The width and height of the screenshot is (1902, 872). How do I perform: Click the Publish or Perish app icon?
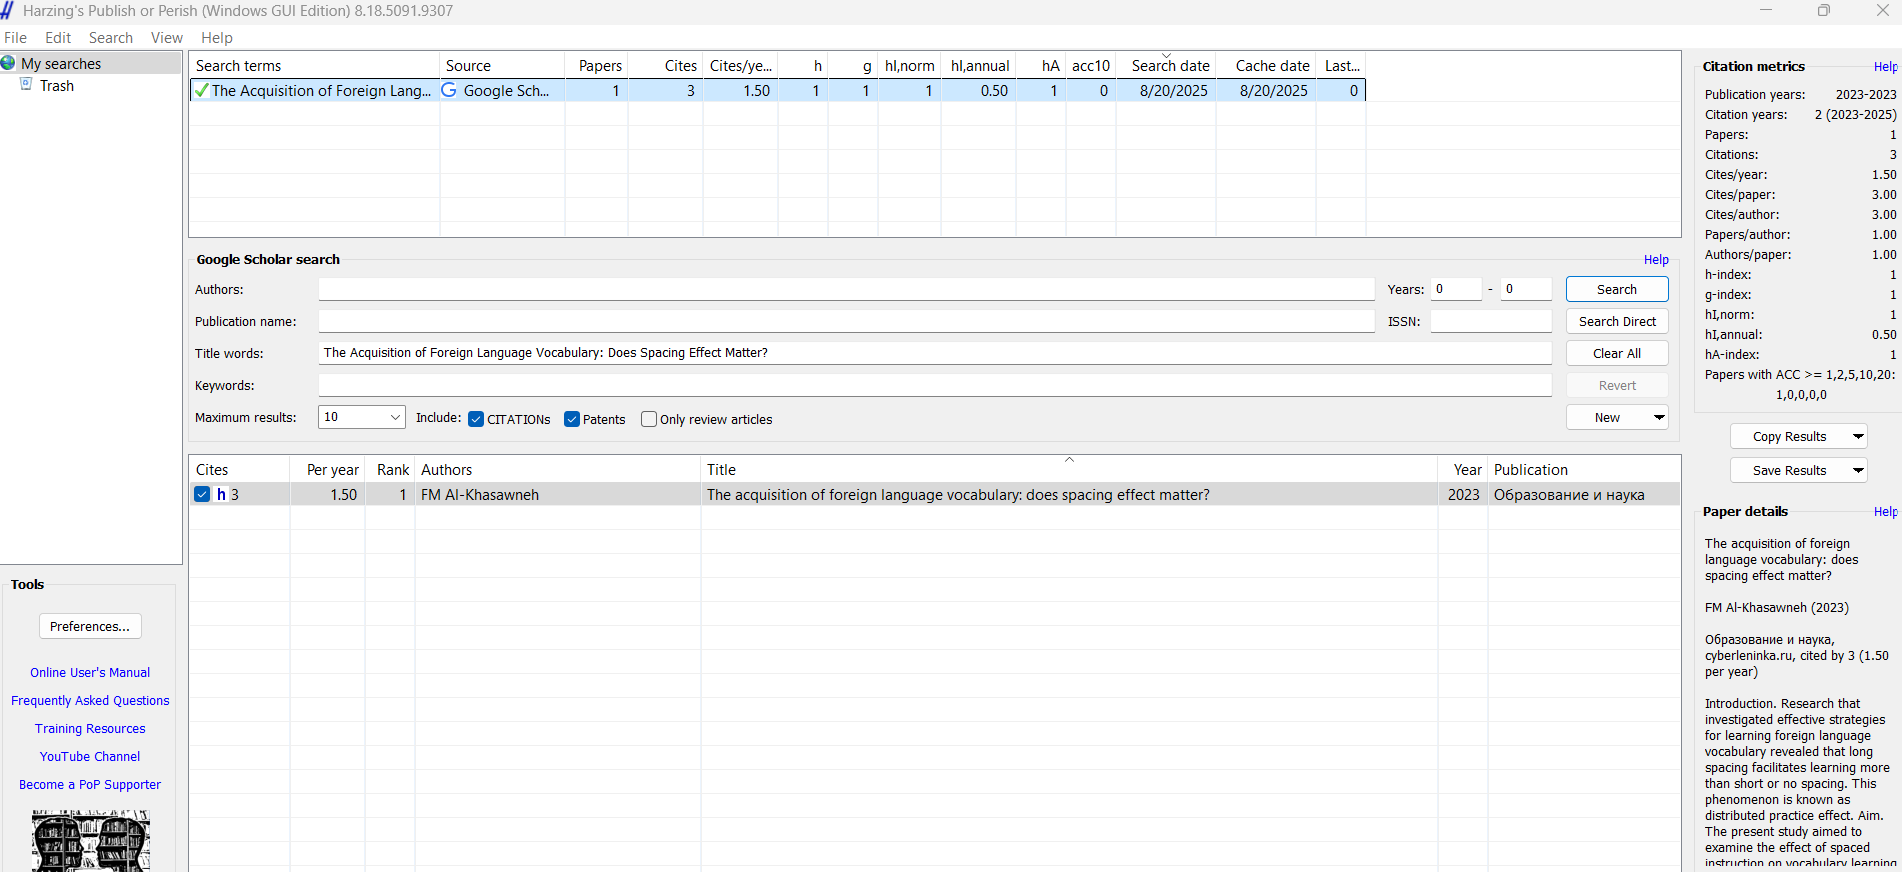click(x=8, y=11)
